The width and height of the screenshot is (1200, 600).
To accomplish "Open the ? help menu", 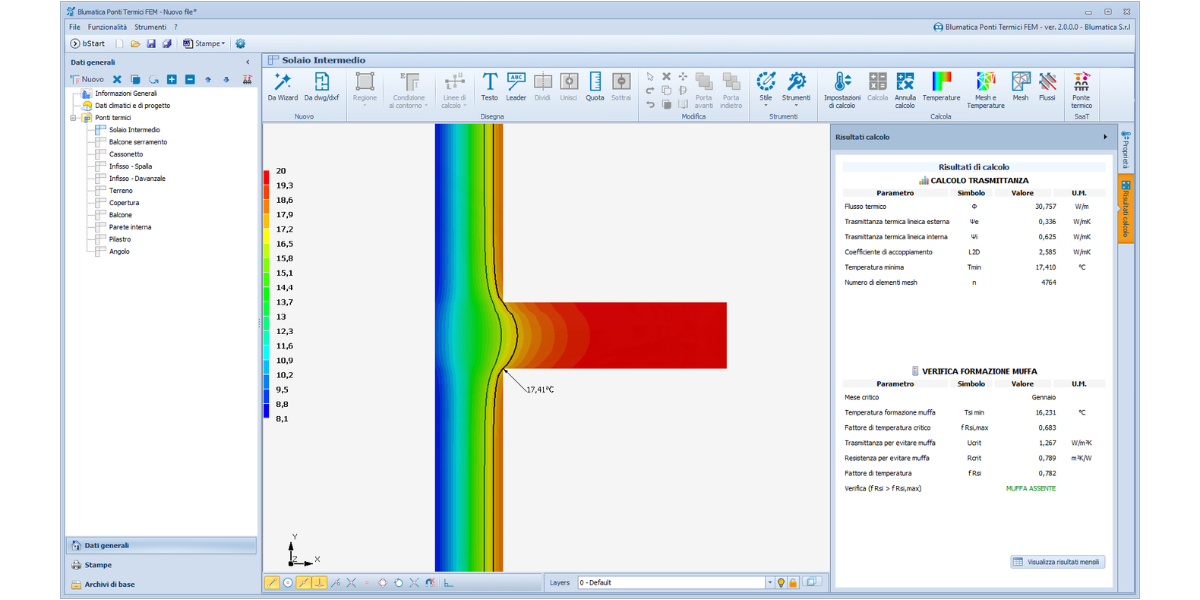I will pyautogui.click(x=175, y=27).
